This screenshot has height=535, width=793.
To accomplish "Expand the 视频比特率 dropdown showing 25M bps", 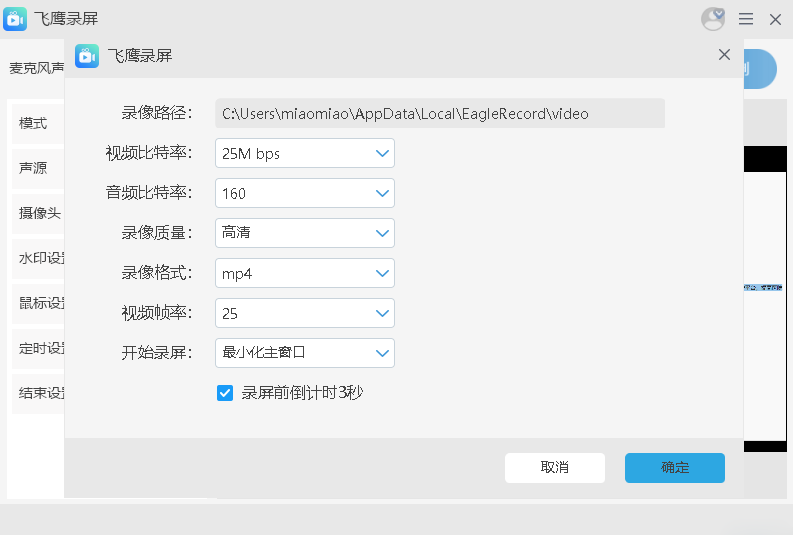I will (x=305, y=153).
